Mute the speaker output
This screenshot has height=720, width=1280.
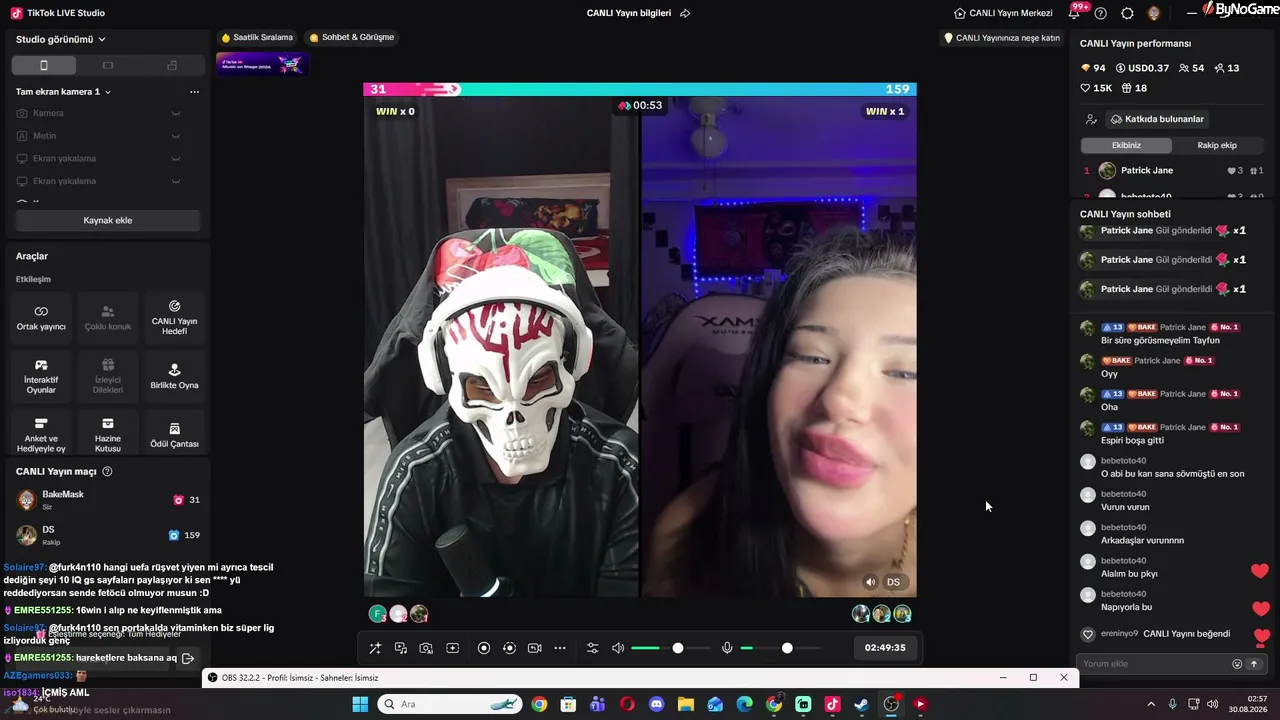pyautogui.click(x=618, y=648)
